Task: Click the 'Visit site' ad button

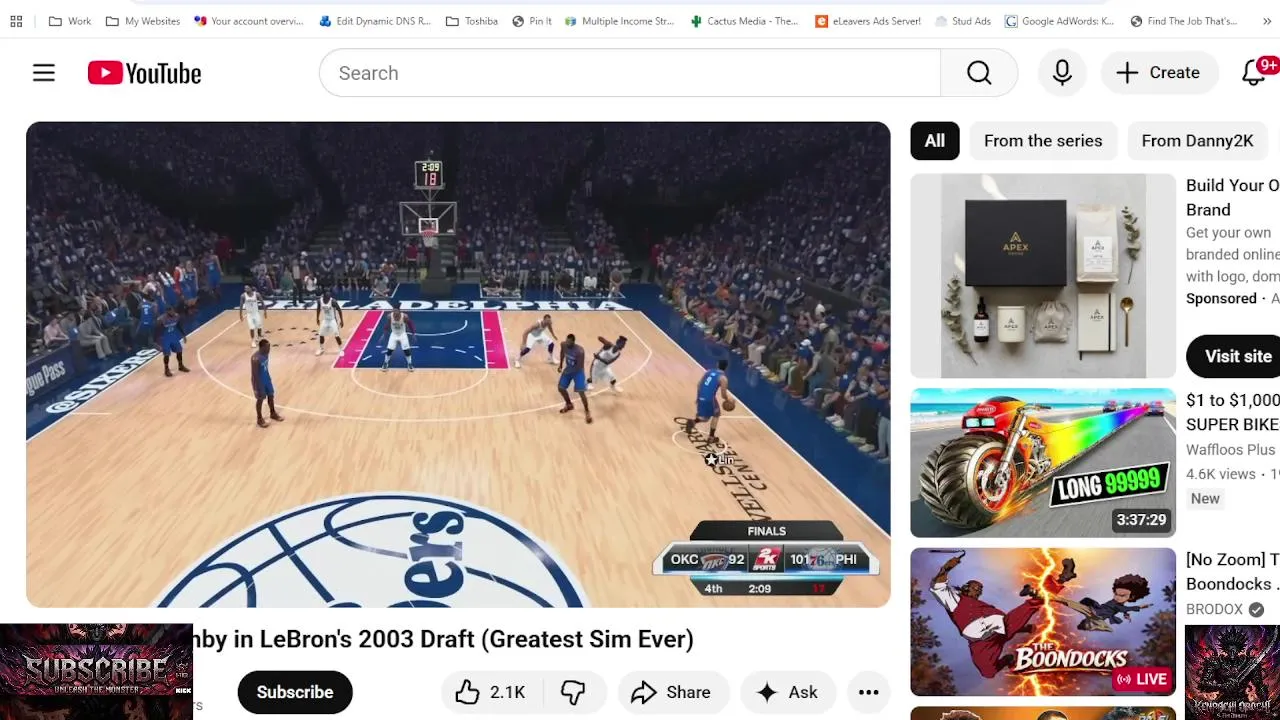Action: (1234, 356)
